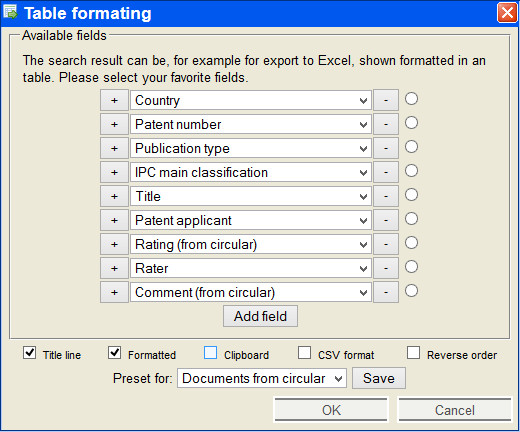The image size is (520, 432).
Task: Enable the Reverse order checkbox
Action: (413, 353)
